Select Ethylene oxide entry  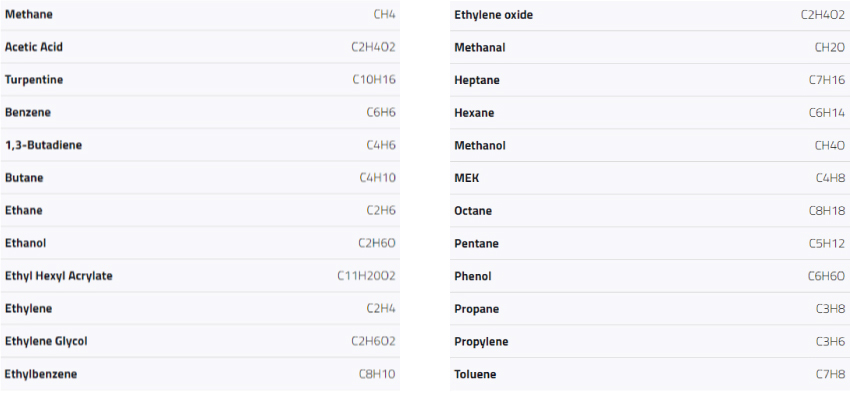[493, 15]
